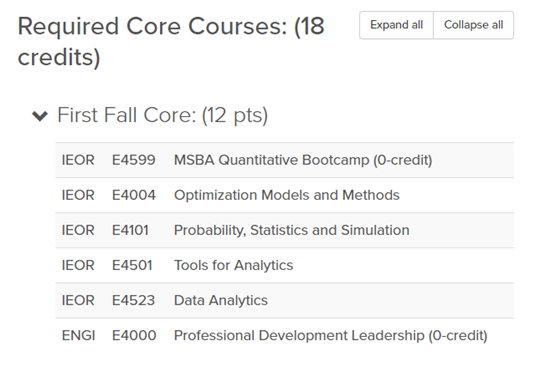The height and width of the screenshot is (366, 550).
Task: Click IEOR label in Data Analytics row
Action: [78, 300]
